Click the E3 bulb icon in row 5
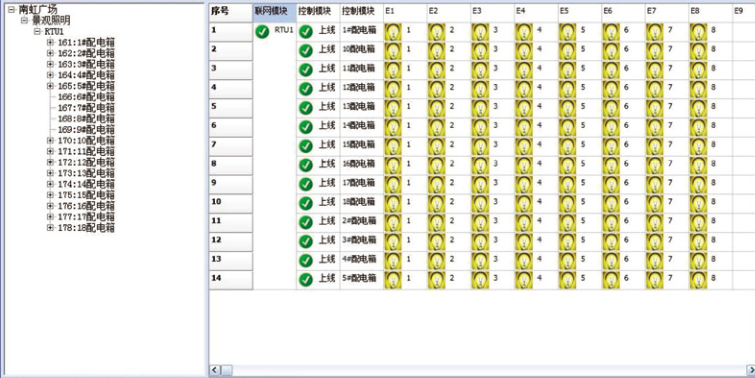Screen dimensions: 755x378 tap(480, 108)
